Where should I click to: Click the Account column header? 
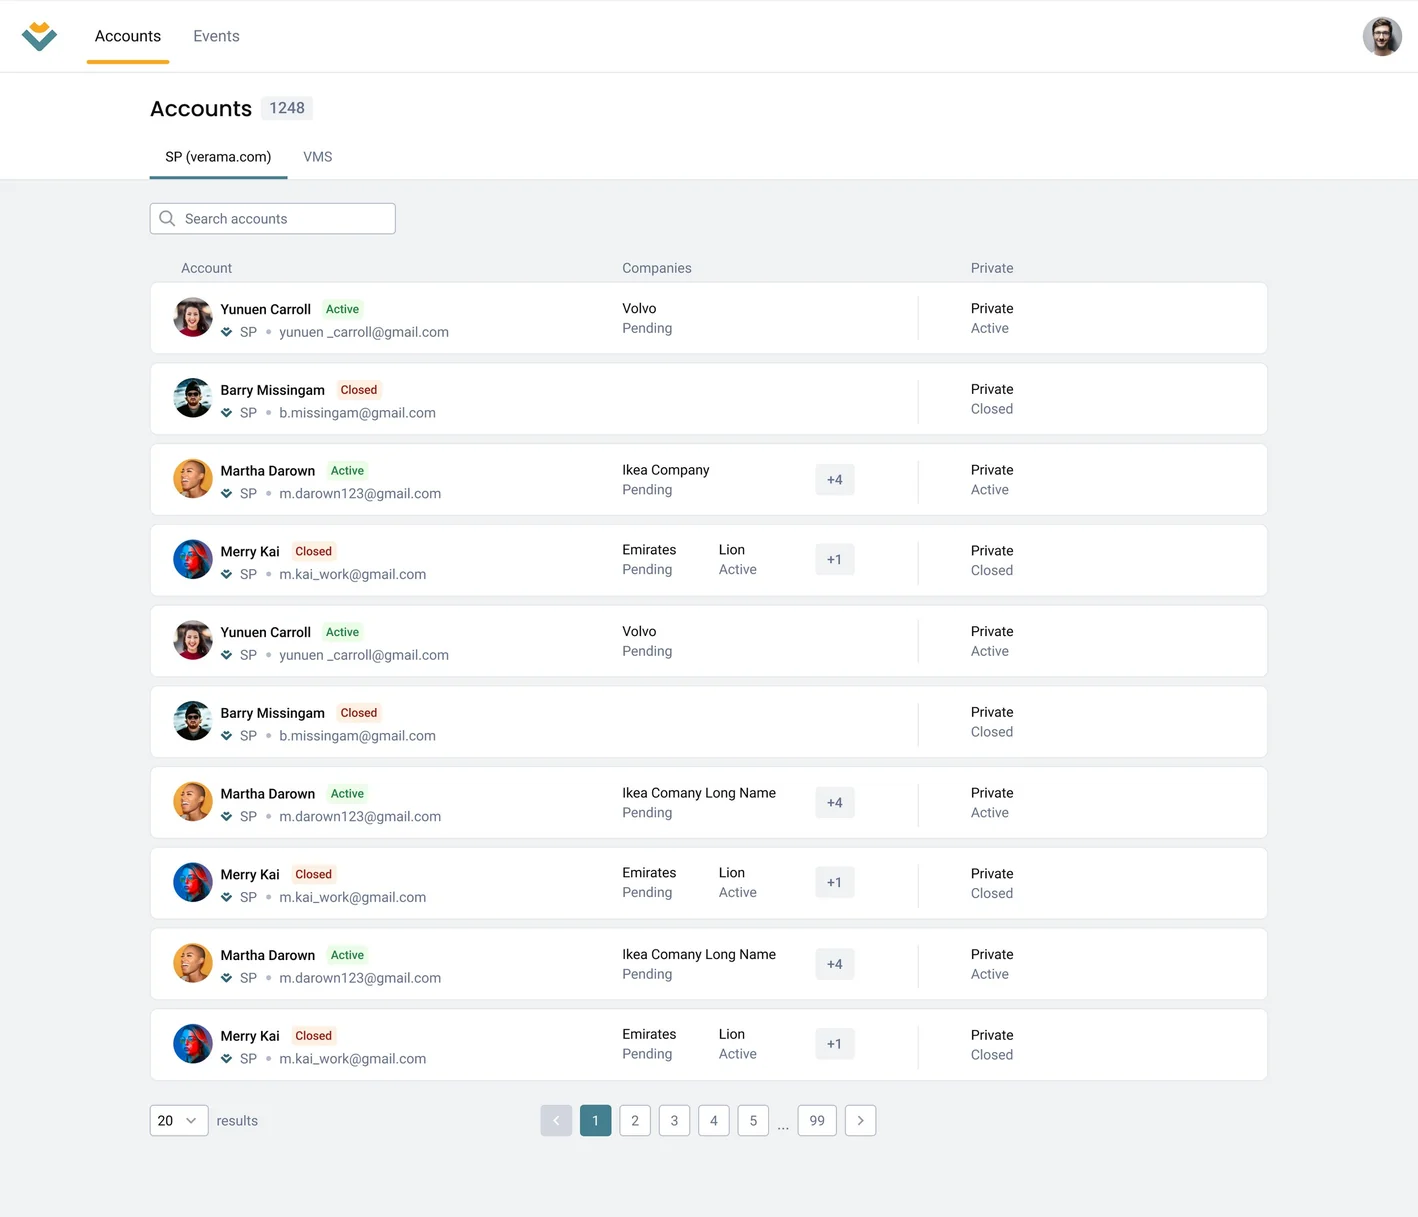[x=206, y=268]
